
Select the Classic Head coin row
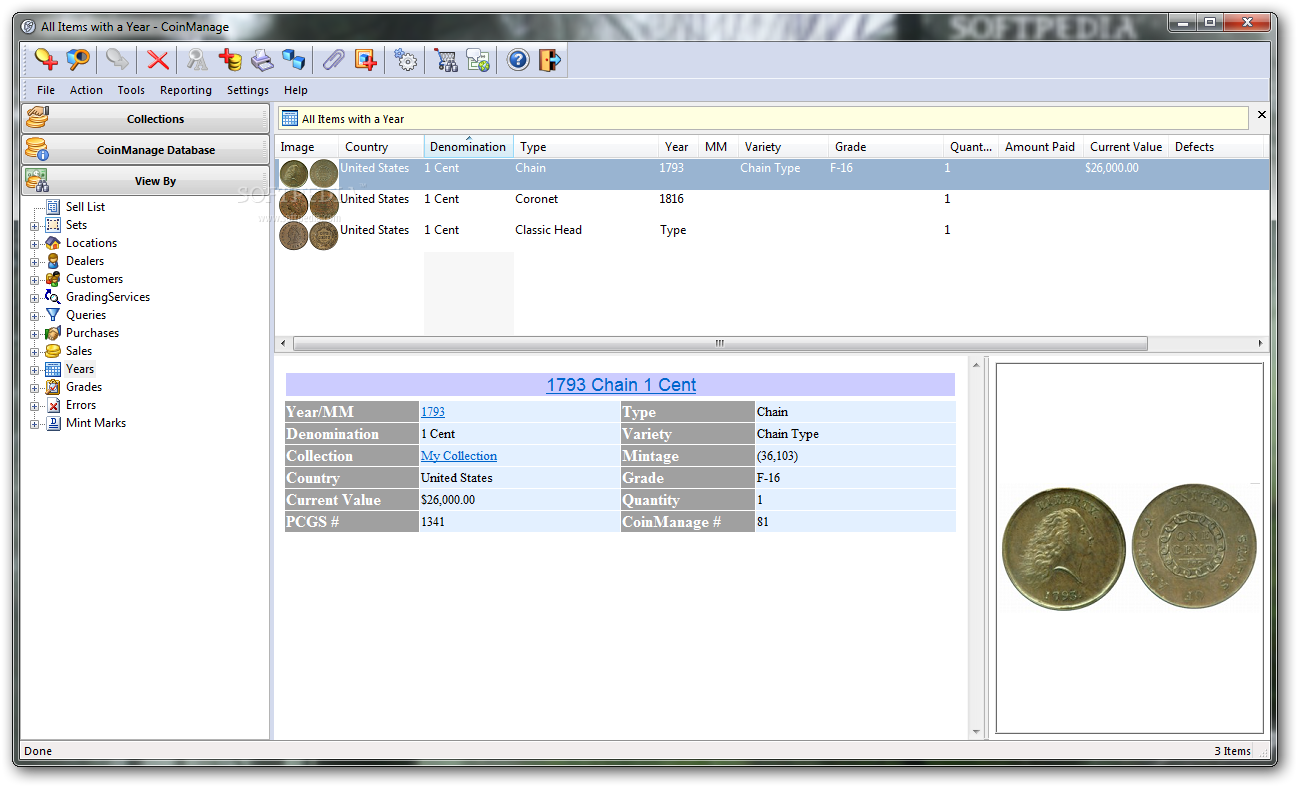(772, 237)
